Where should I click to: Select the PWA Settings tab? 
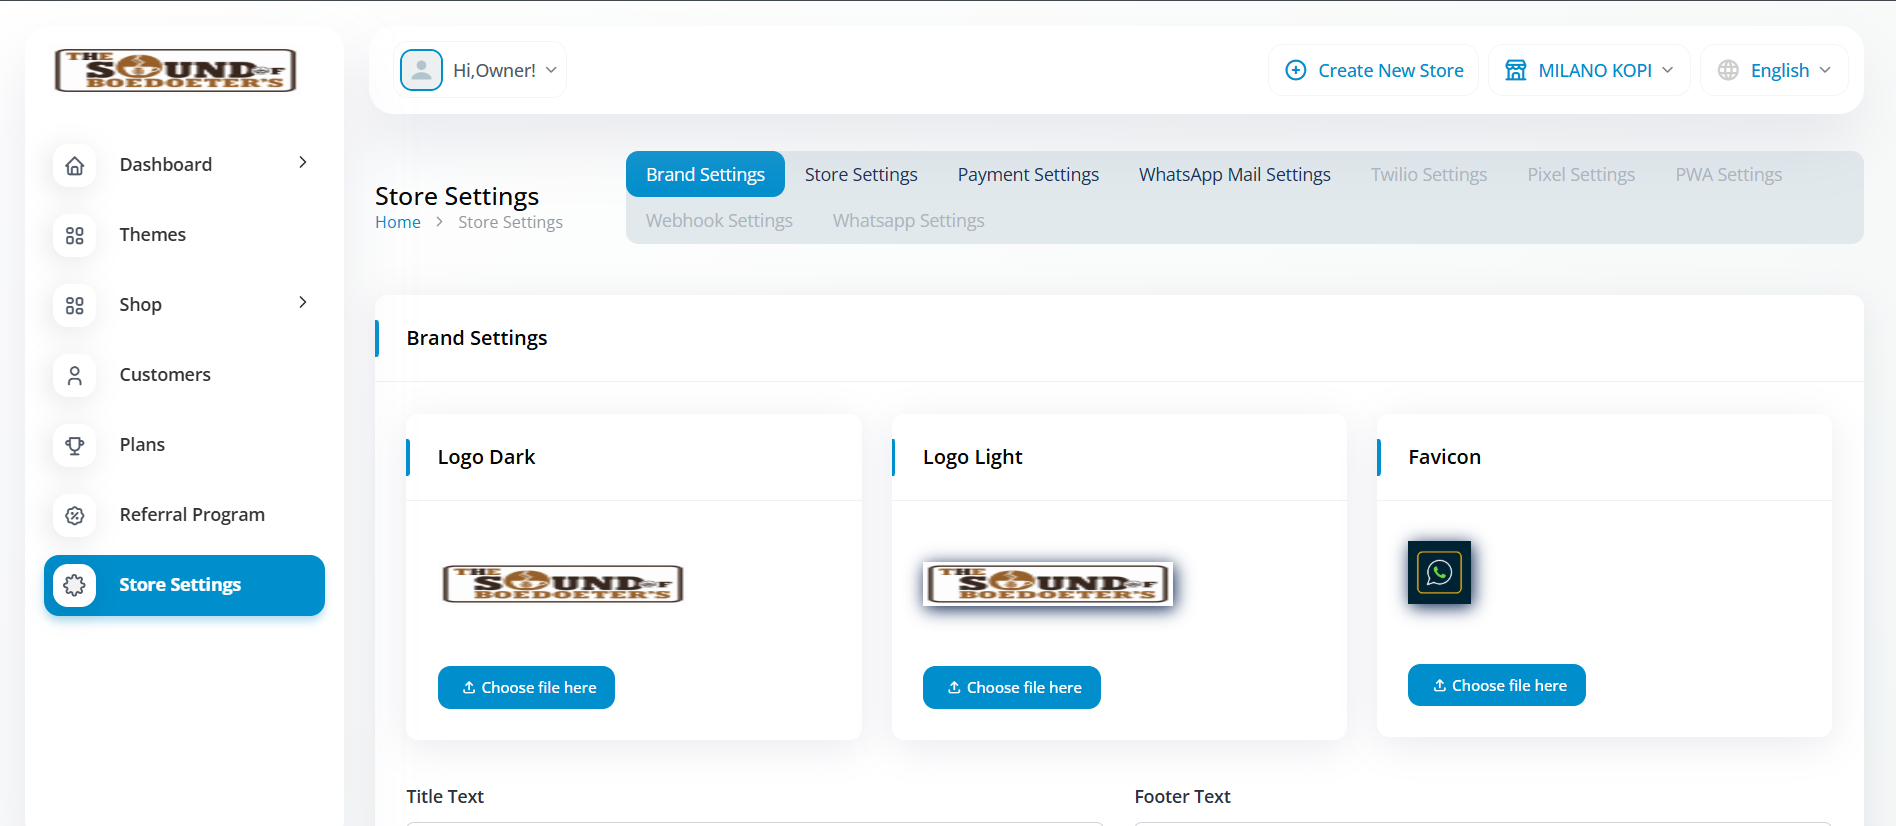[x=1729, y=175]
